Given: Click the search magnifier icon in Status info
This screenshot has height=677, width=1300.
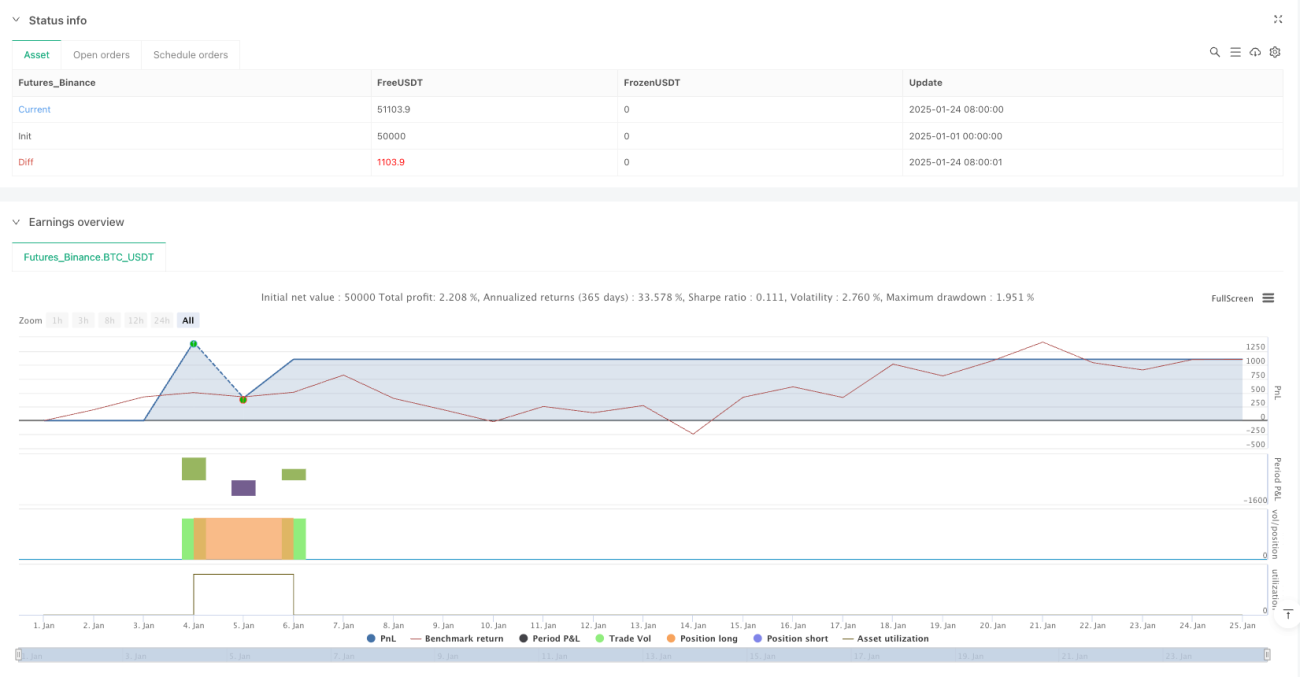Looking at the screenshot, I should 1215,52.
